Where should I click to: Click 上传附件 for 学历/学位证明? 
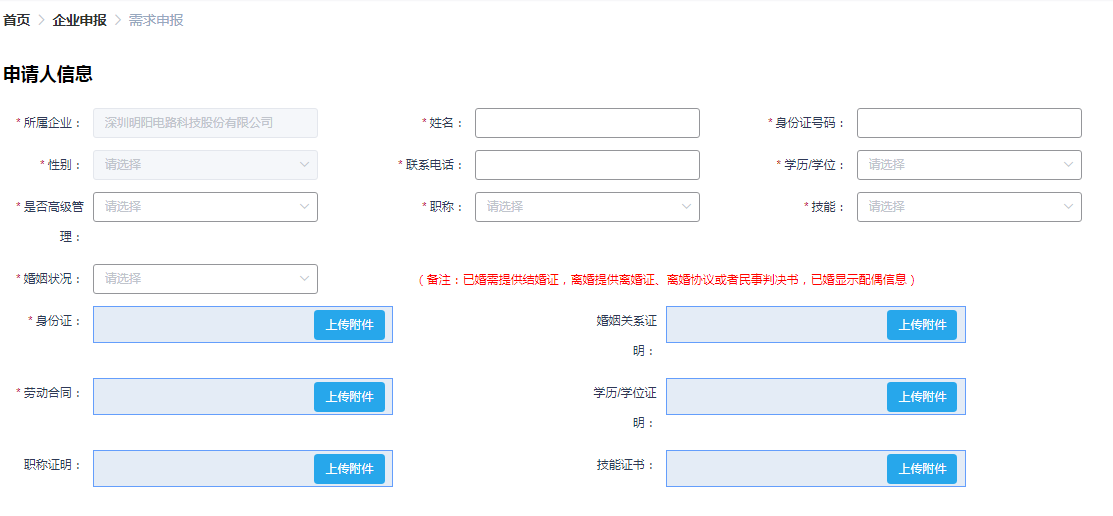(921, 397)
